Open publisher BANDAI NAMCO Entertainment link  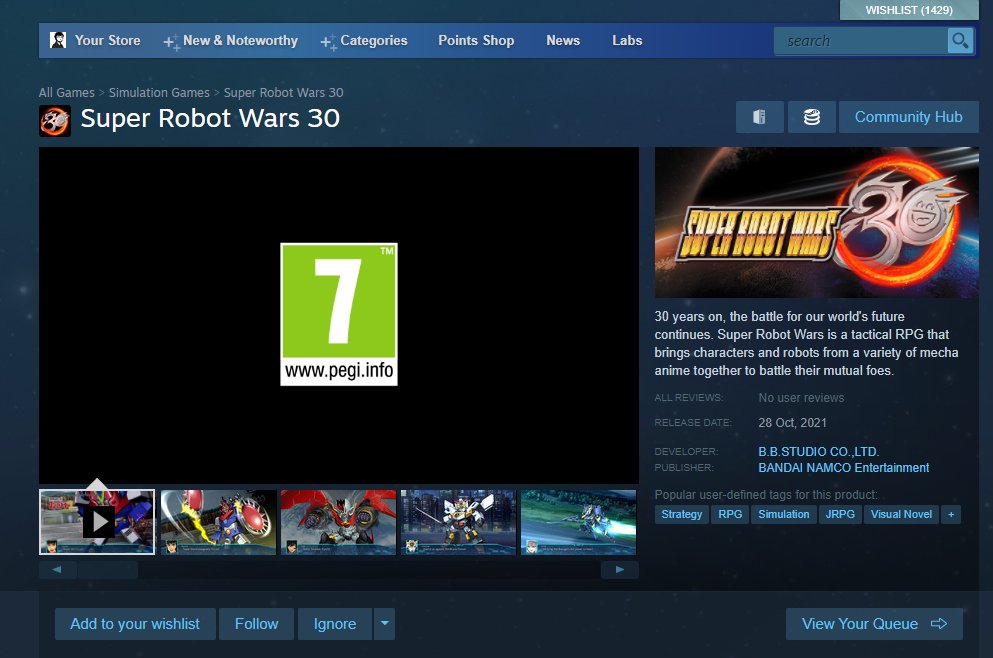tap(844, 467)
